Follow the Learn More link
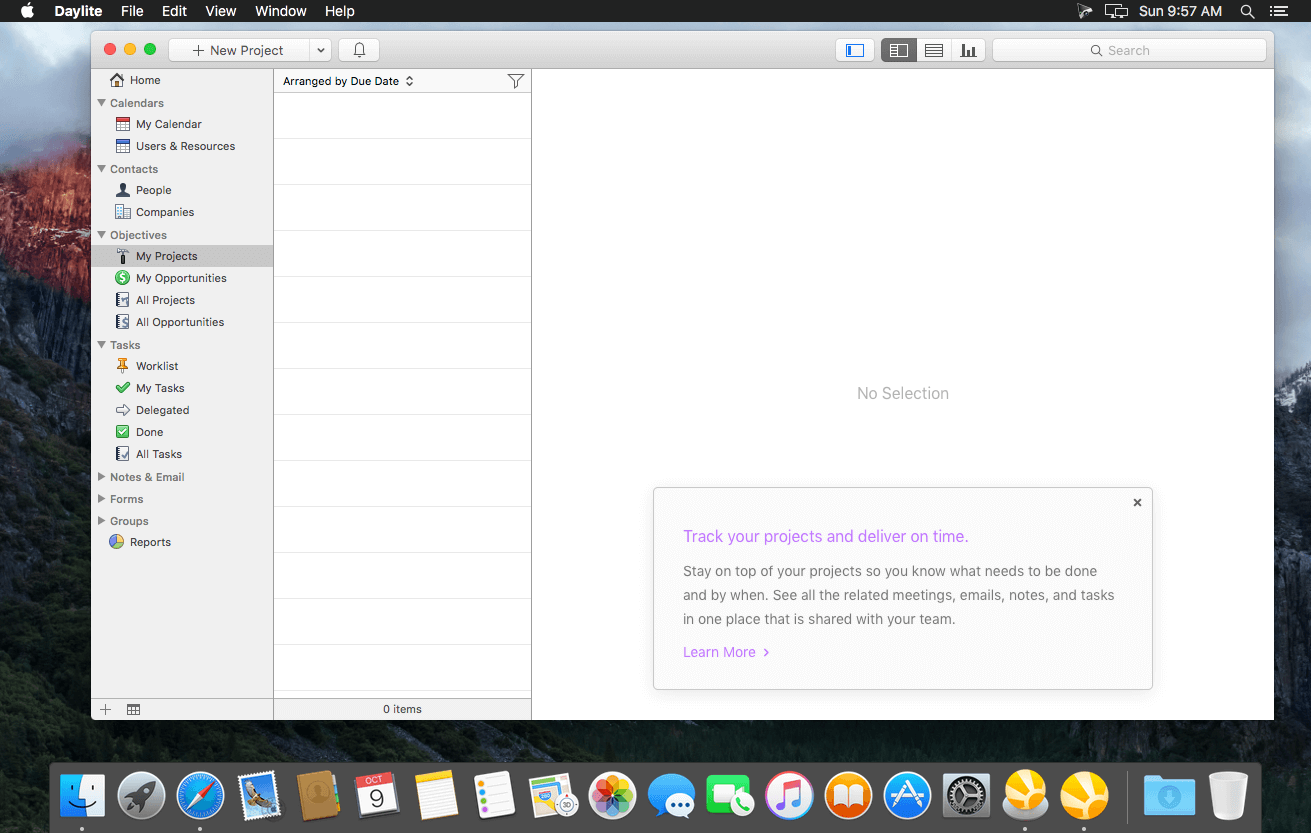1311x833 pixels. [726, 652]
